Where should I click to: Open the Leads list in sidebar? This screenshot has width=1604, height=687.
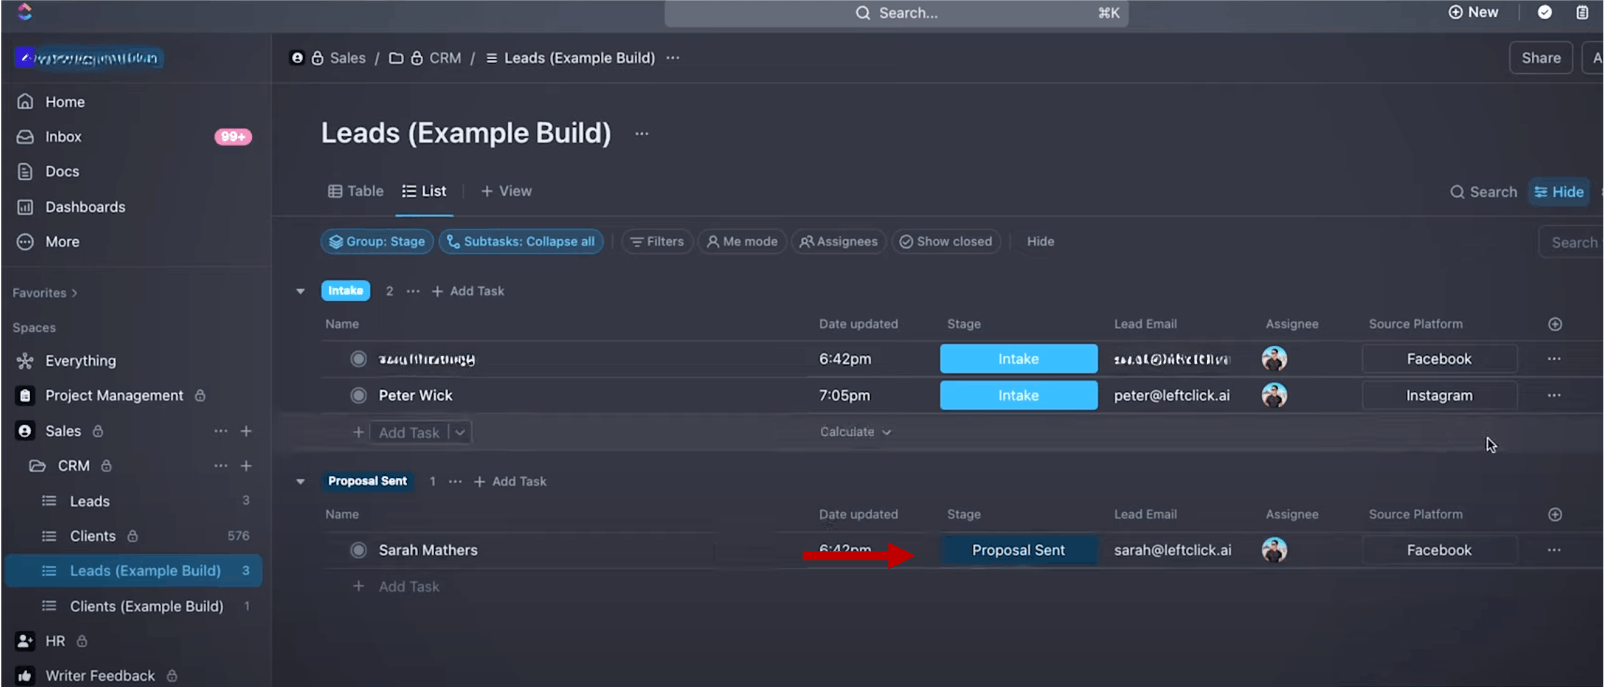[x=90, y=501]
